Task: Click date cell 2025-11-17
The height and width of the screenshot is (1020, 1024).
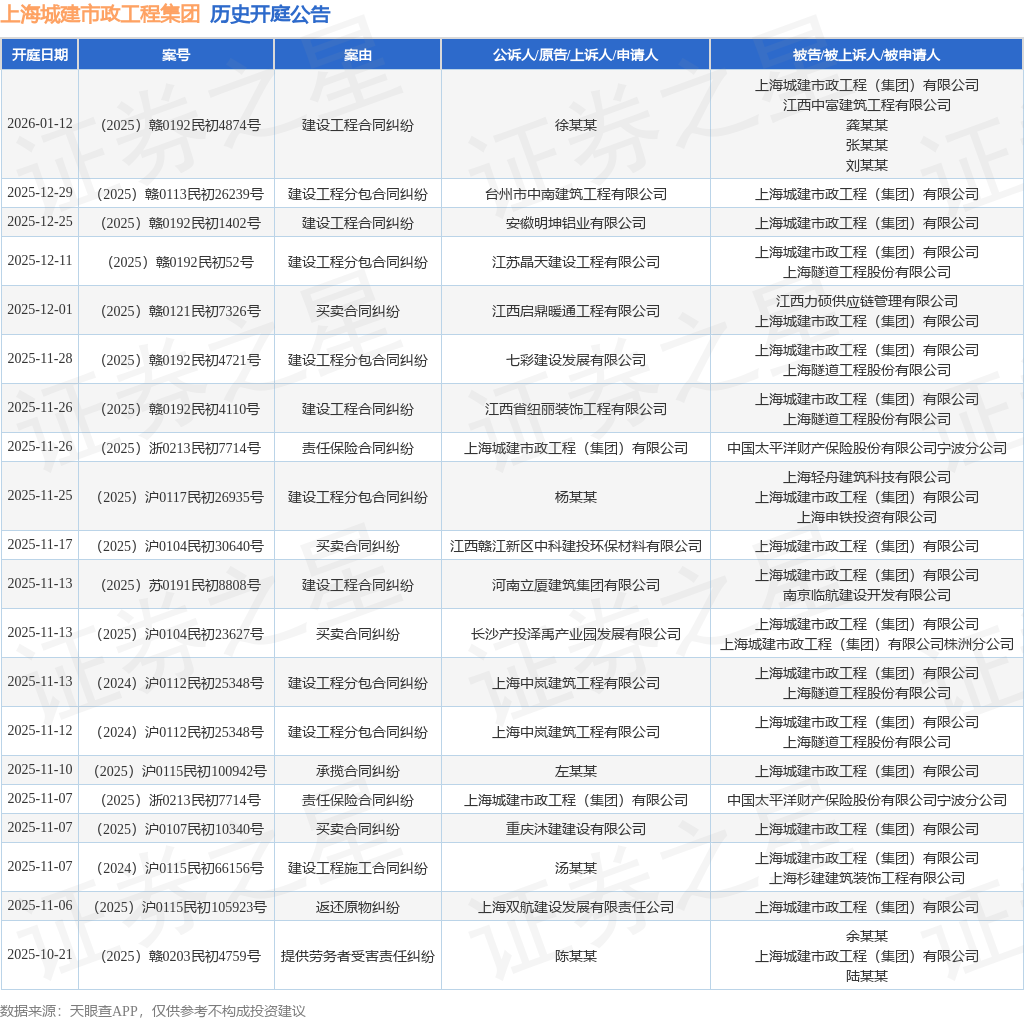Action: (40, 545)
